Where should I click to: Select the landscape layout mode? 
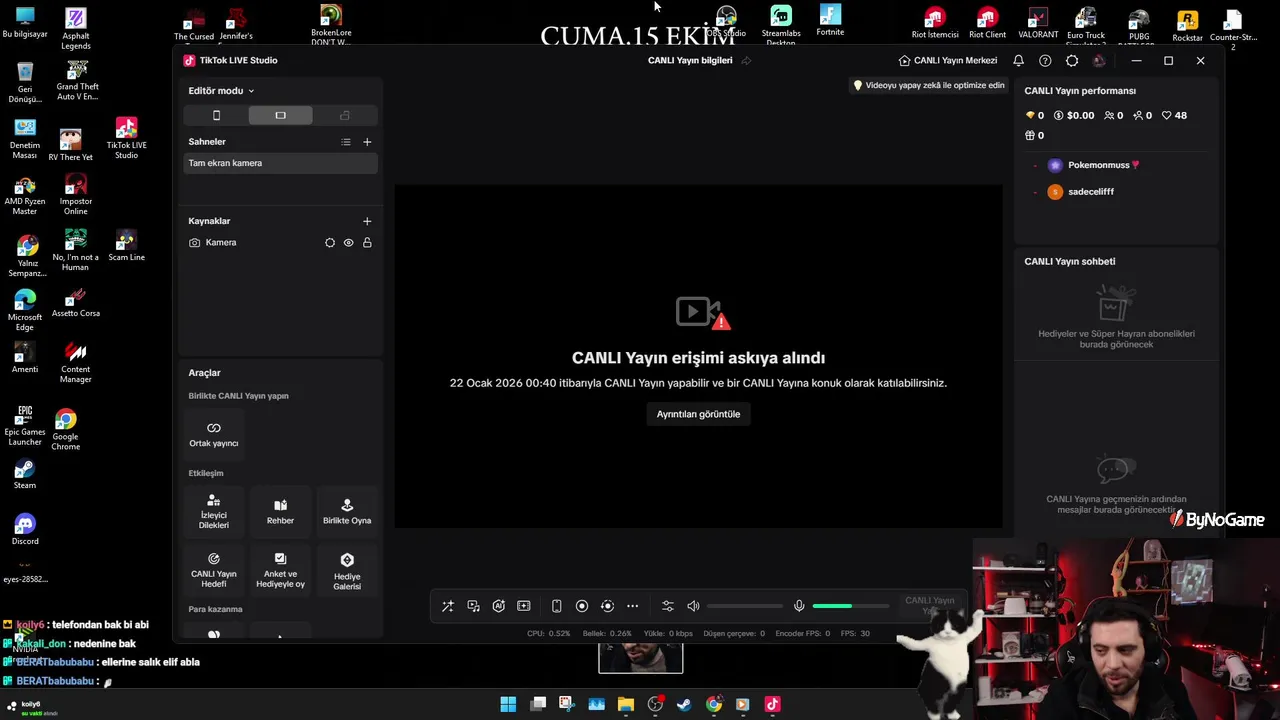(x=280, y=115)
